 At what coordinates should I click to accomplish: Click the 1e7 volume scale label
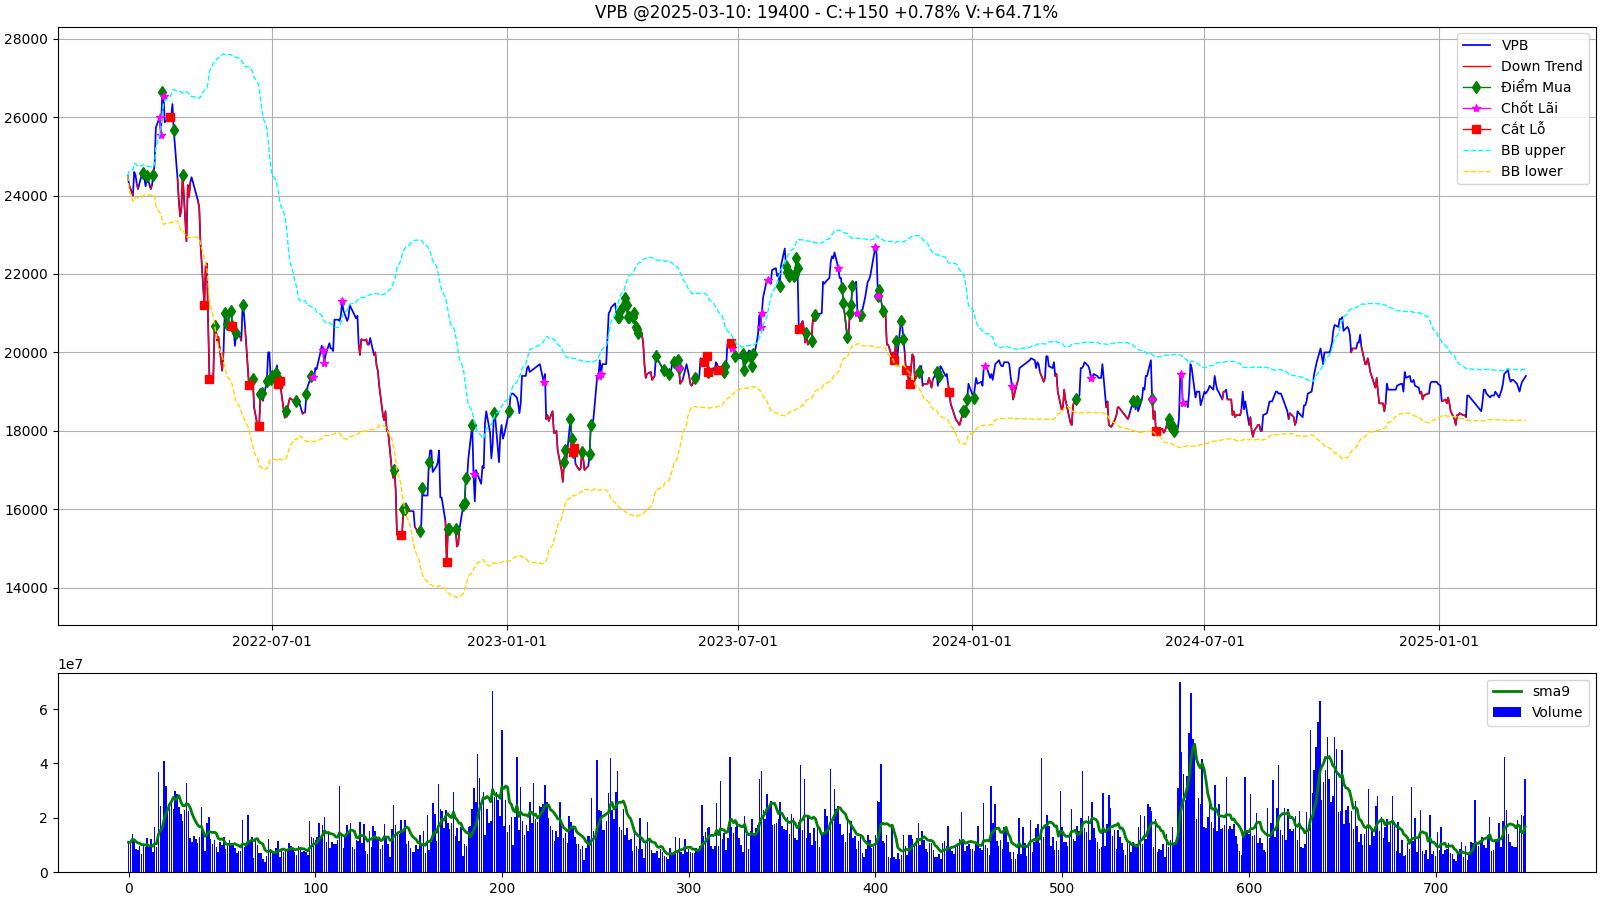(70, 664)
